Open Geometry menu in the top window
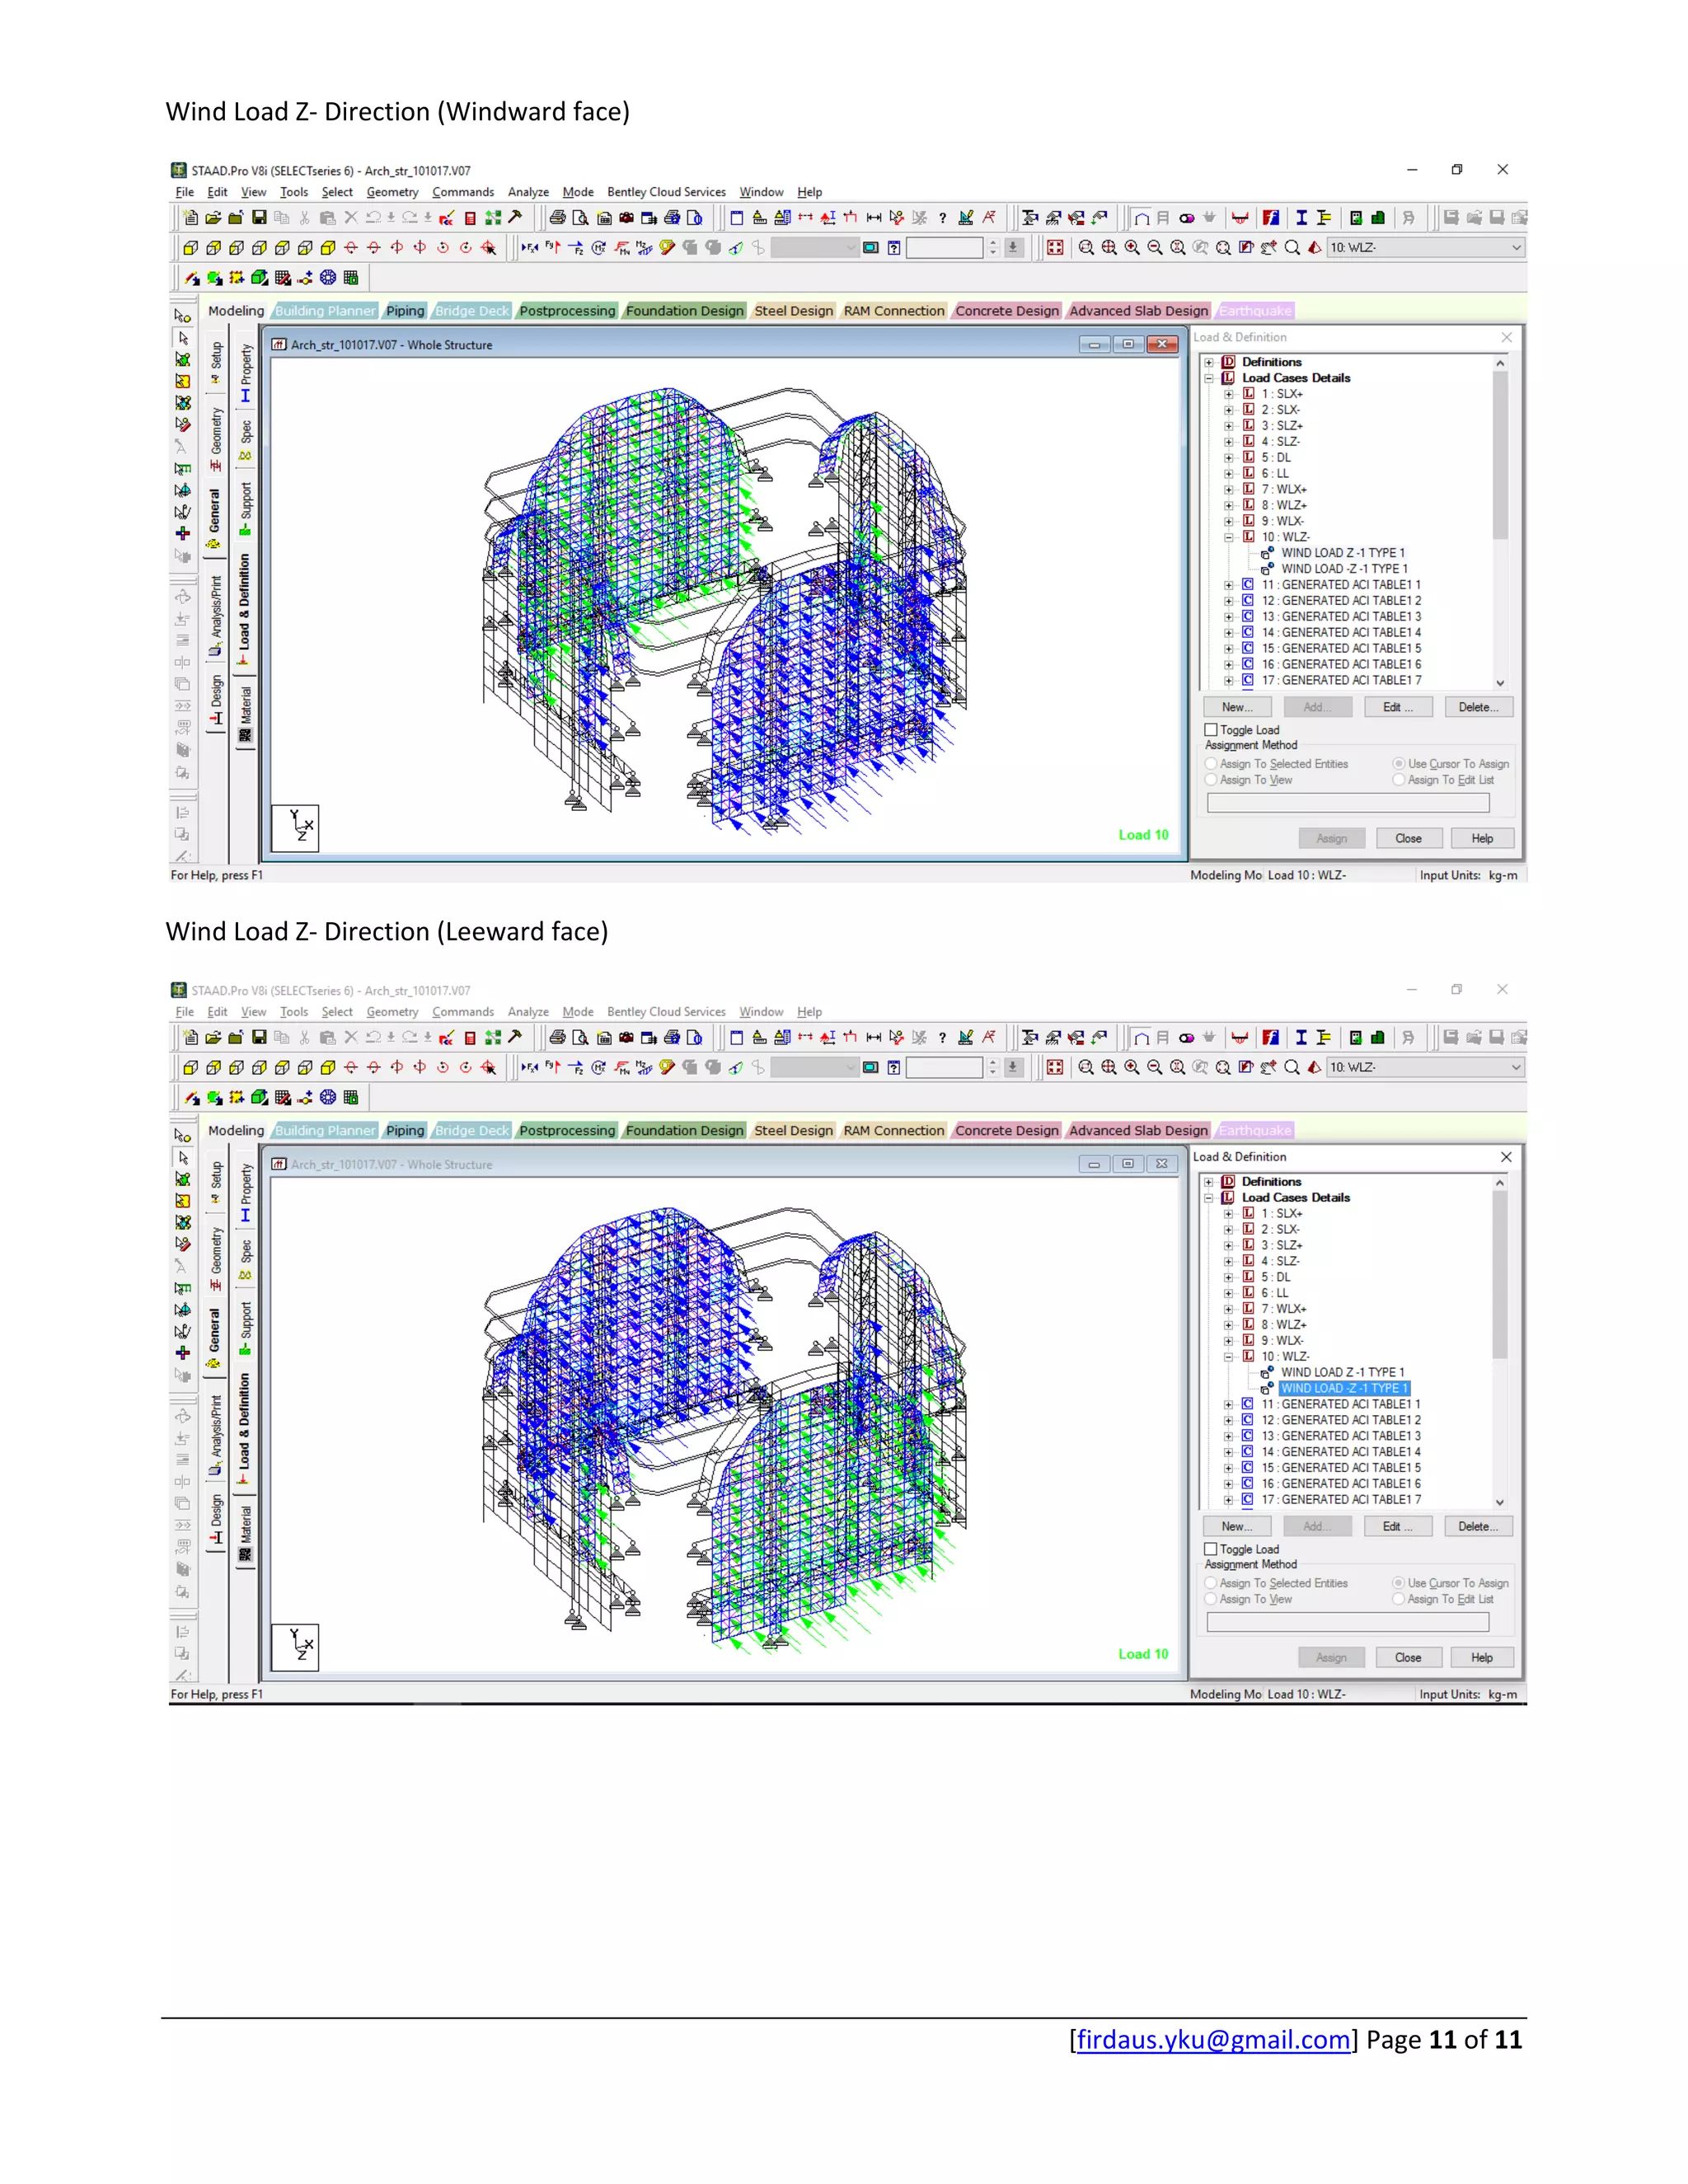The width and height of the screenshot is (1688, 2184). (392, 192)
